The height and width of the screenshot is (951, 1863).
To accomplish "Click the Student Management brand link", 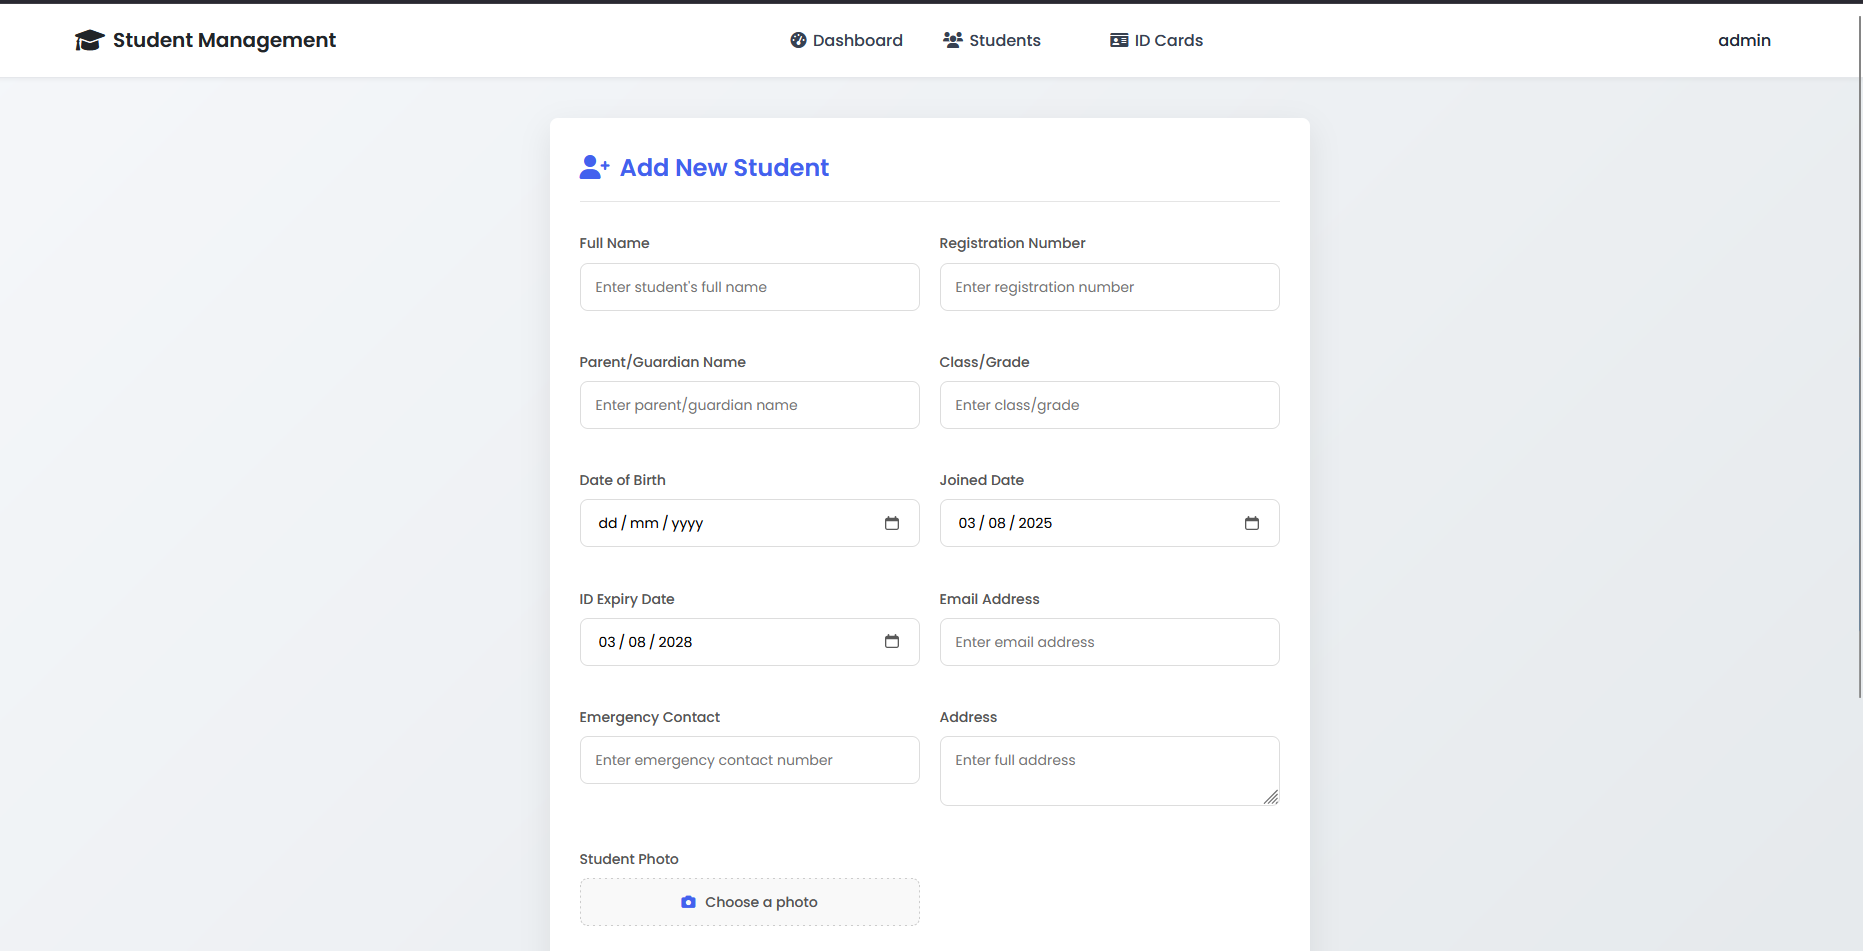I will tap(224, 40).
